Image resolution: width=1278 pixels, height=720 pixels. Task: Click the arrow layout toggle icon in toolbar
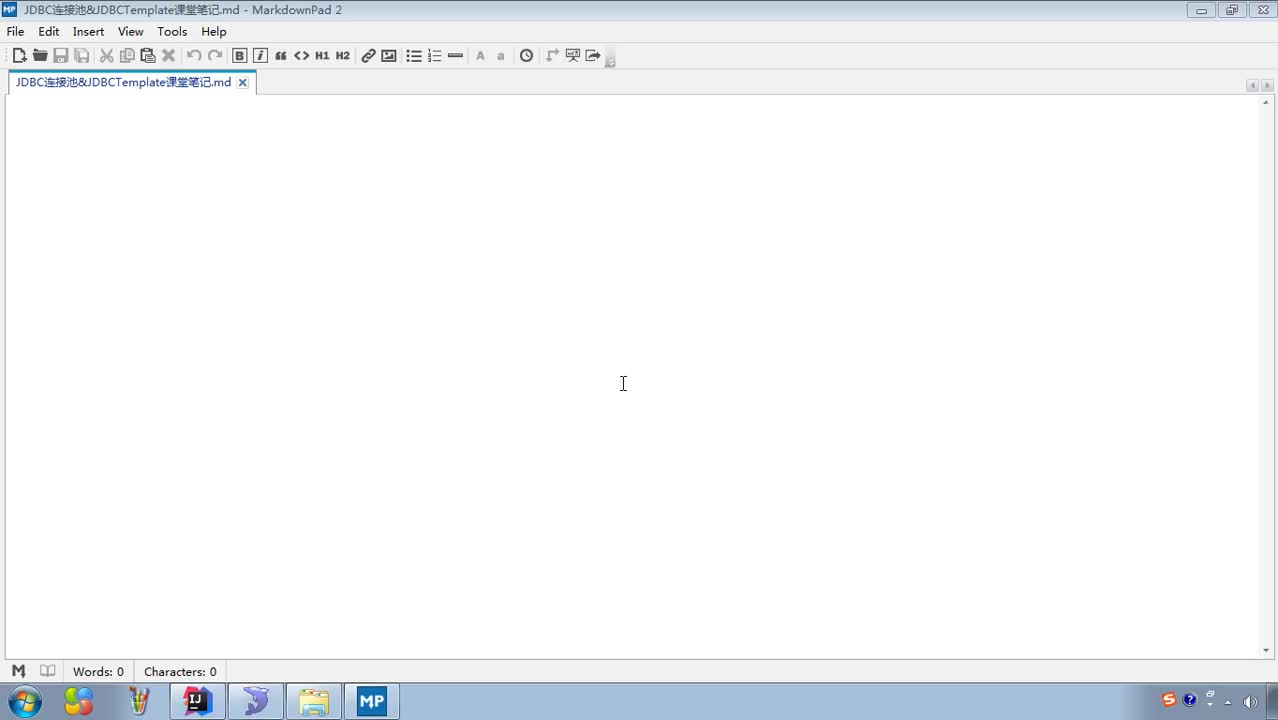click(x=552, y=56)
